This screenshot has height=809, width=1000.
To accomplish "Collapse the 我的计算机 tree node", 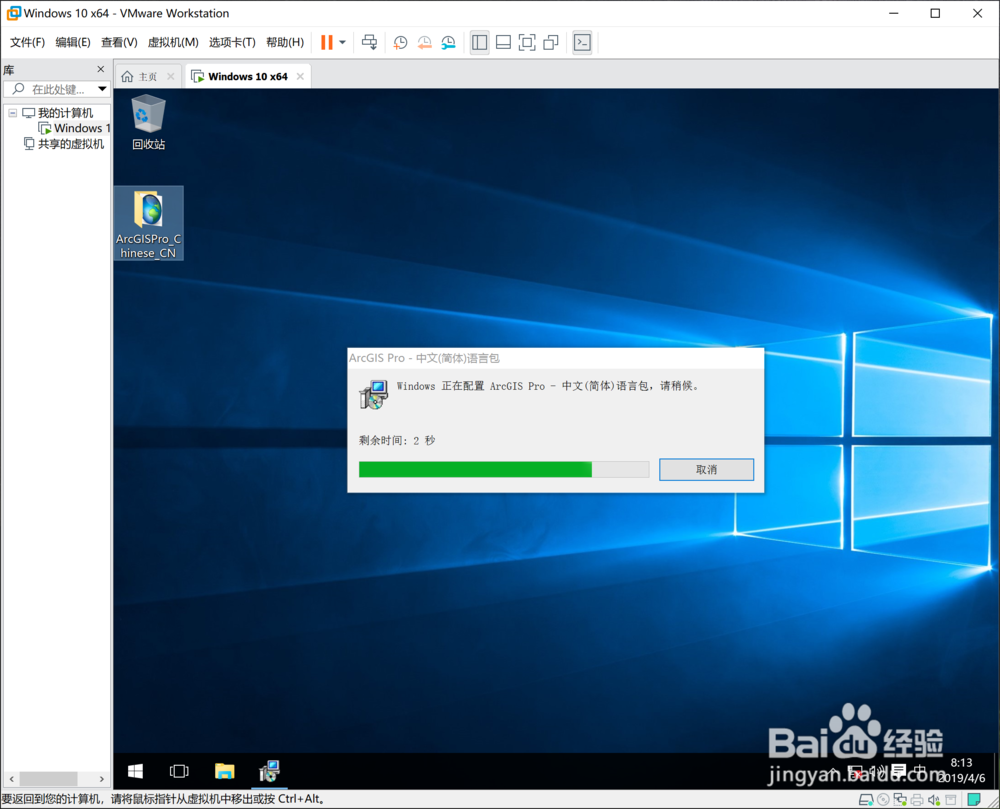I will tap(12, 113).
